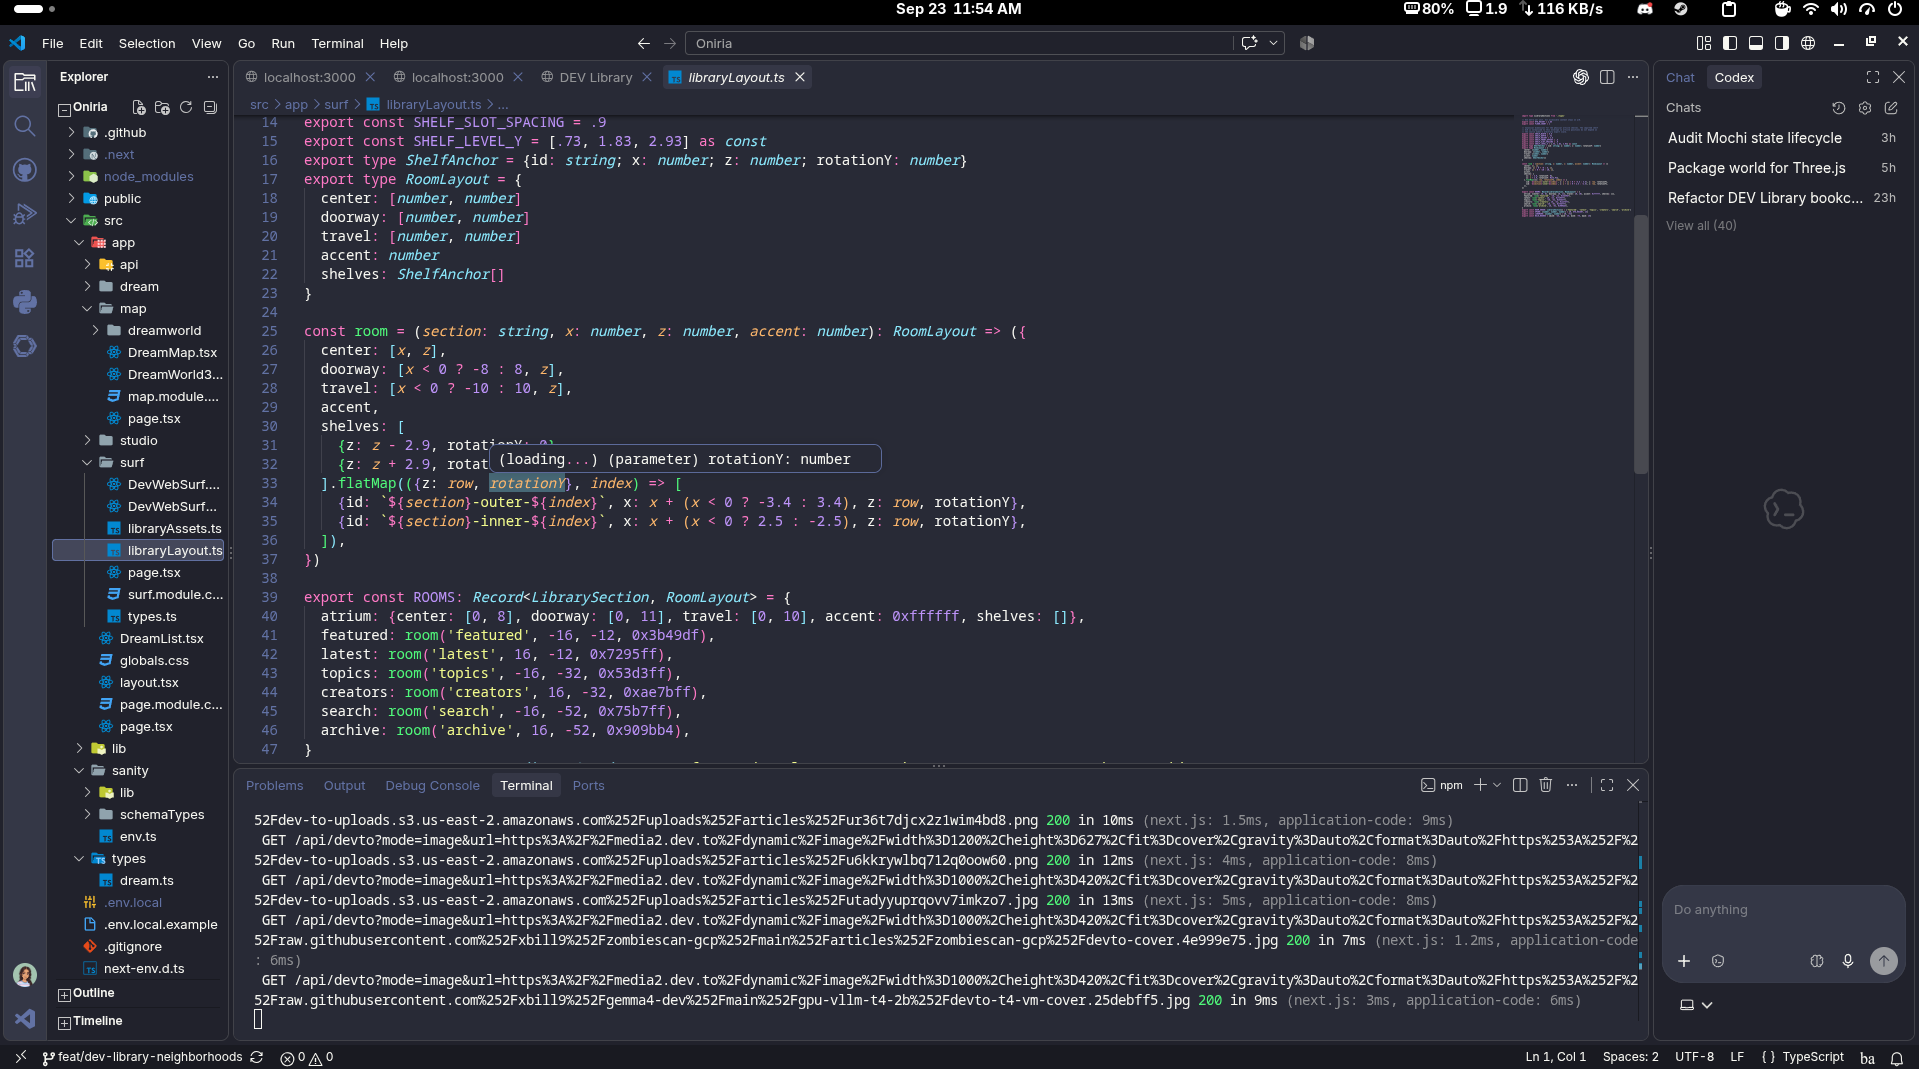Maximize the terminal panel size
Image resolution: width=1919 pixels, height=1069 pixels.
[1607, 785]
